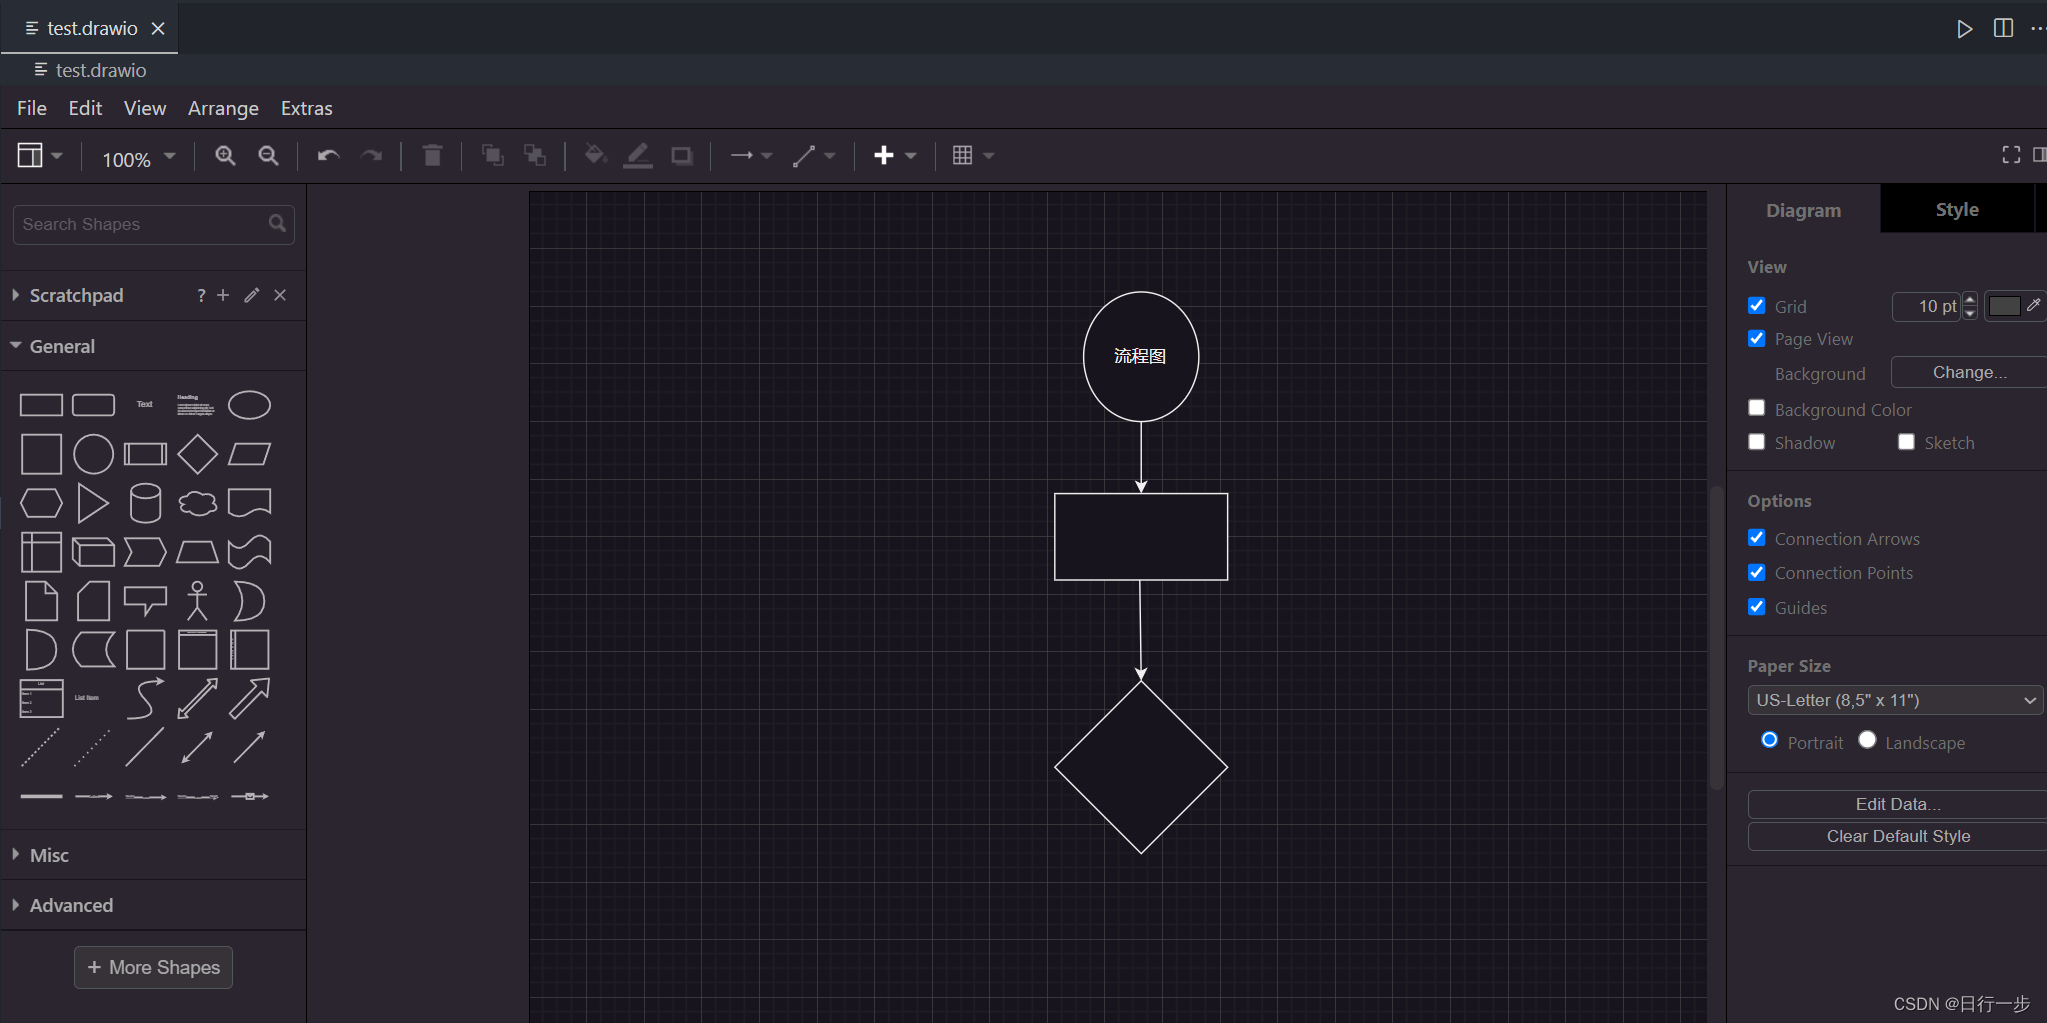The image size is (2047, 1023).
Task: Click the zoom in magnifier icon
Action: tap(226, 156)
